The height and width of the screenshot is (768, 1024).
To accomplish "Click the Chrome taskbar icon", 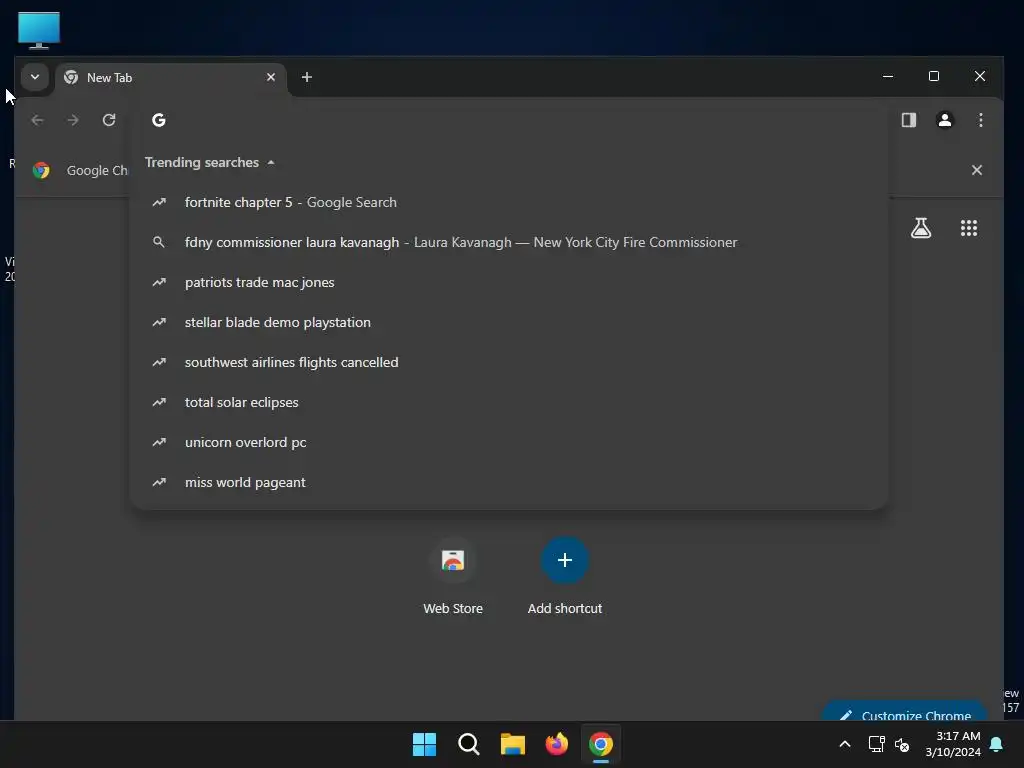I will pyautogui.click(x=601, y=744).
